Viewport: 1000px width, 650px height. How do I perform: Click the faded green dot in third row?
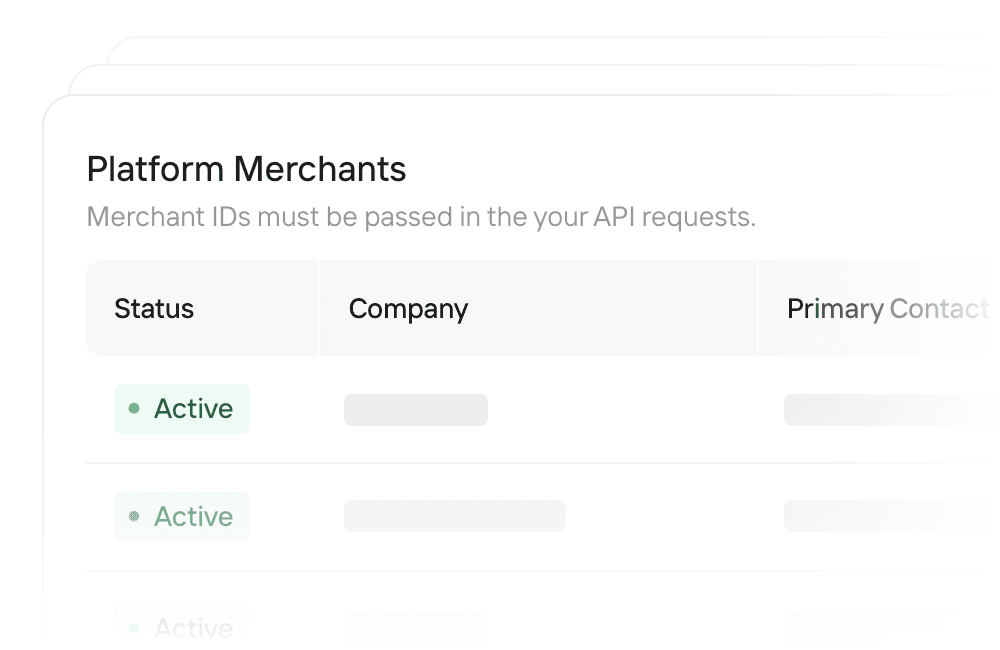(134, 628)
